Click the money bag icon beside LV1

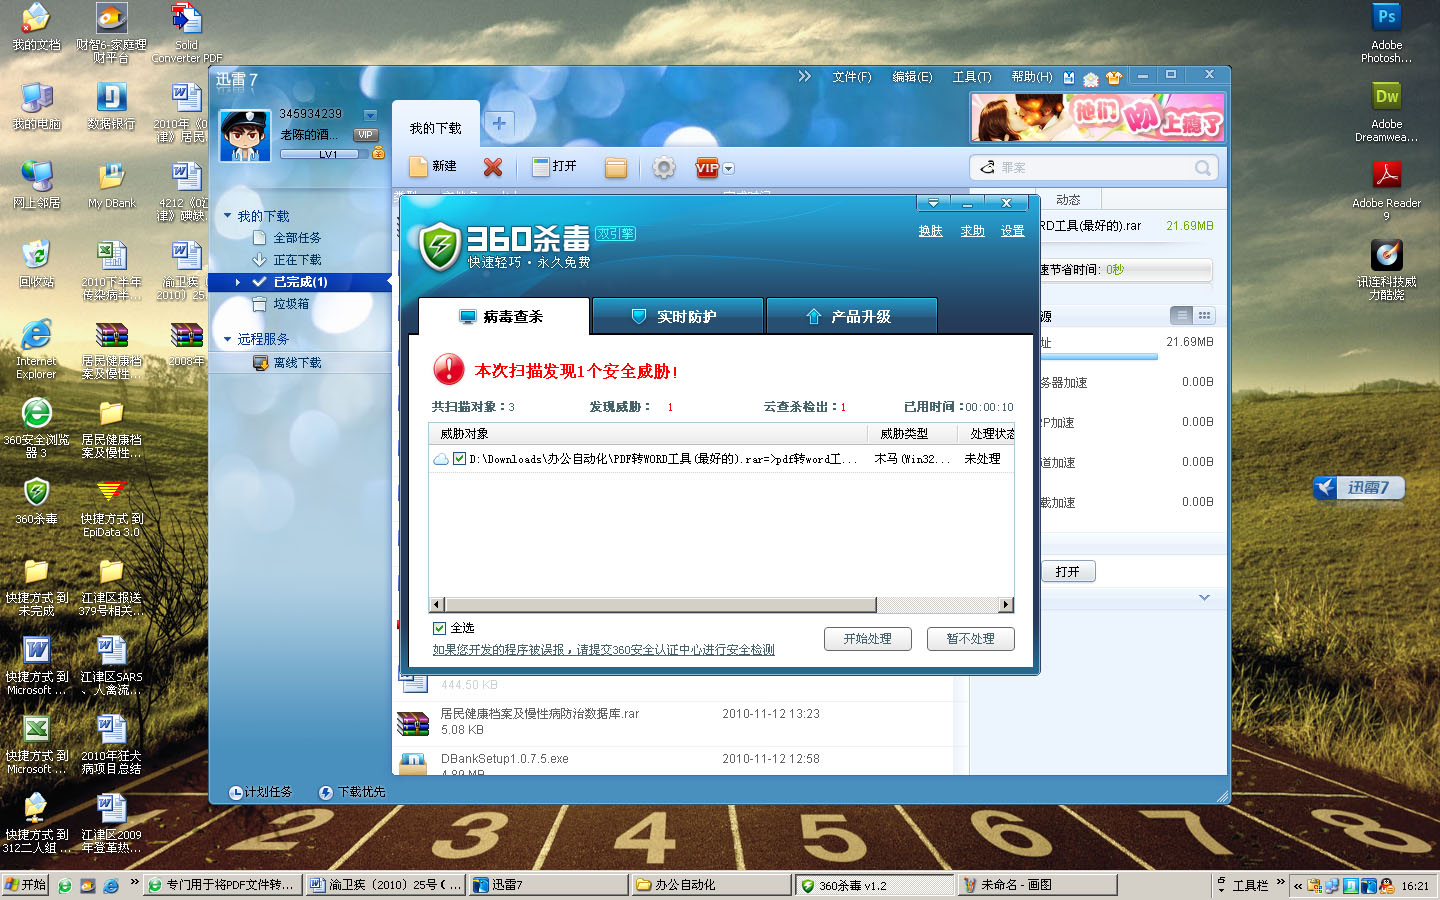(378, 153)
